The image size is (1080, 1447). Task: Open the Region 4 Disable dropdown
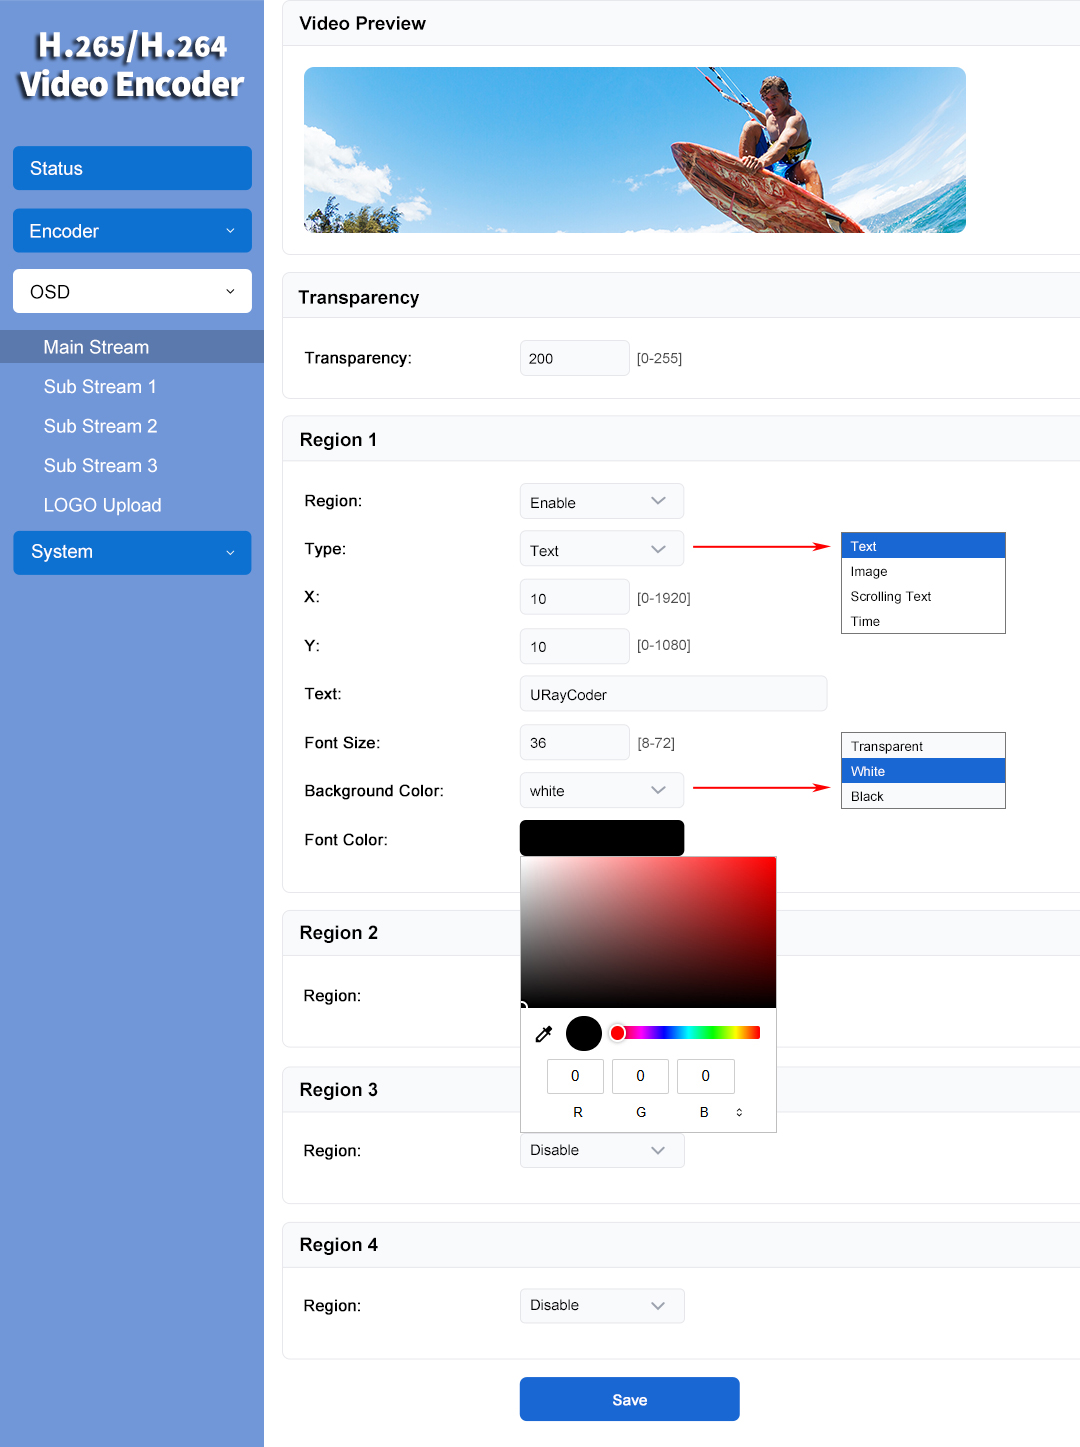point(602,1305)
